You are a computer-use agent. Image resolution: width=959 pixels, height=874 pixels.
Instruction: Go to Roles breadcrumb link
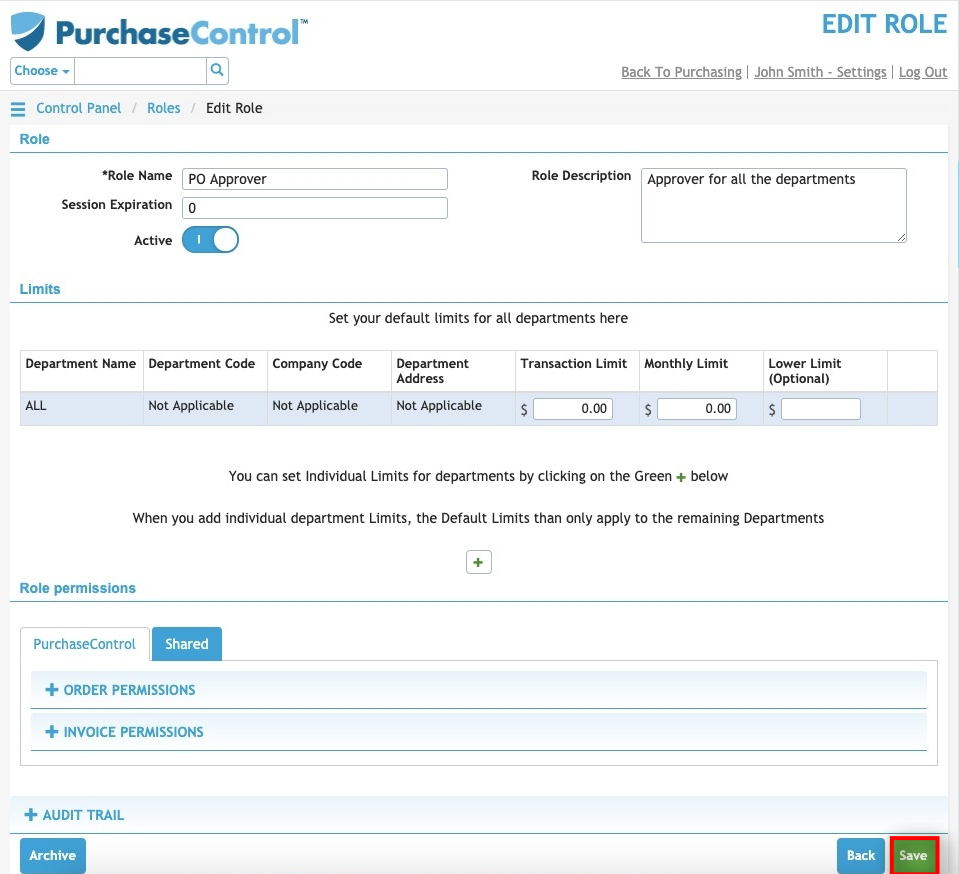point(163,108)
